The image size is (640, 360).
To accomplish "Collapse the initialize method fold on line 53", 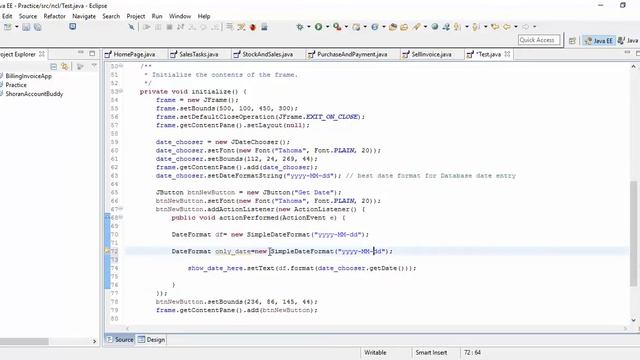I will [121, 91].
